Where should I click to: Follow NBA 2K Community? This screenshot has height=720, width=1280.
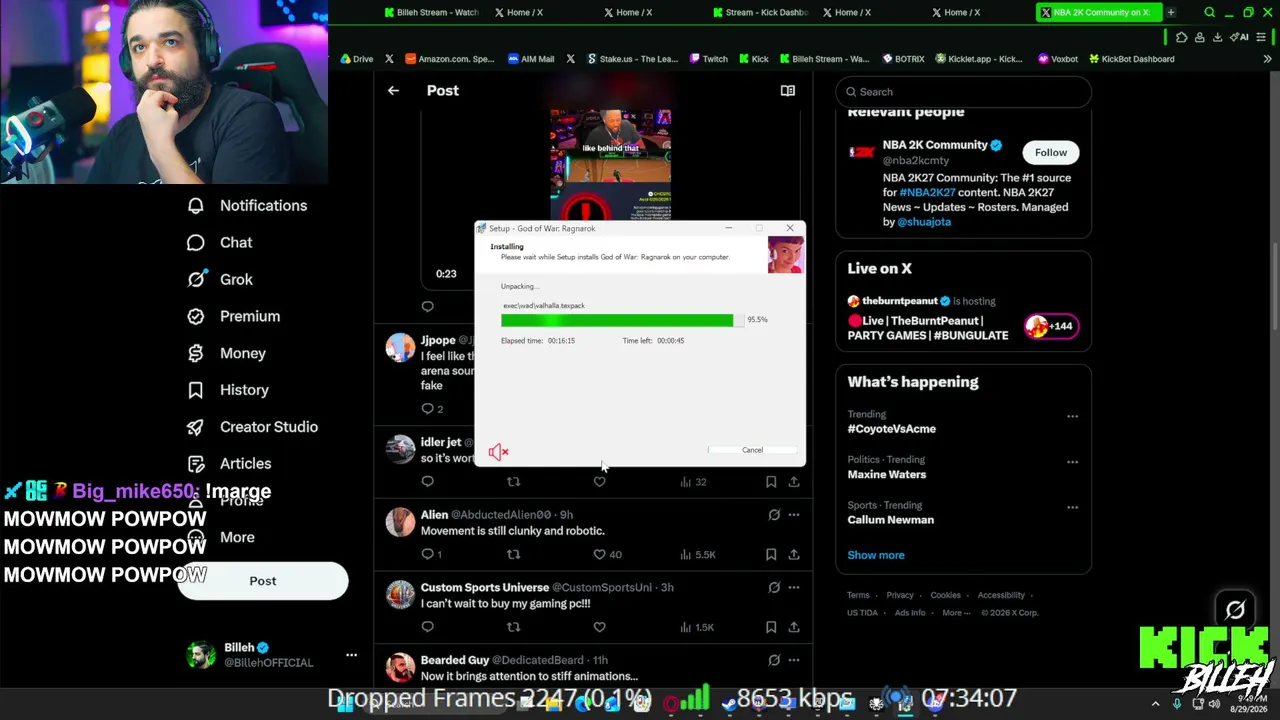coord(1051,153)
